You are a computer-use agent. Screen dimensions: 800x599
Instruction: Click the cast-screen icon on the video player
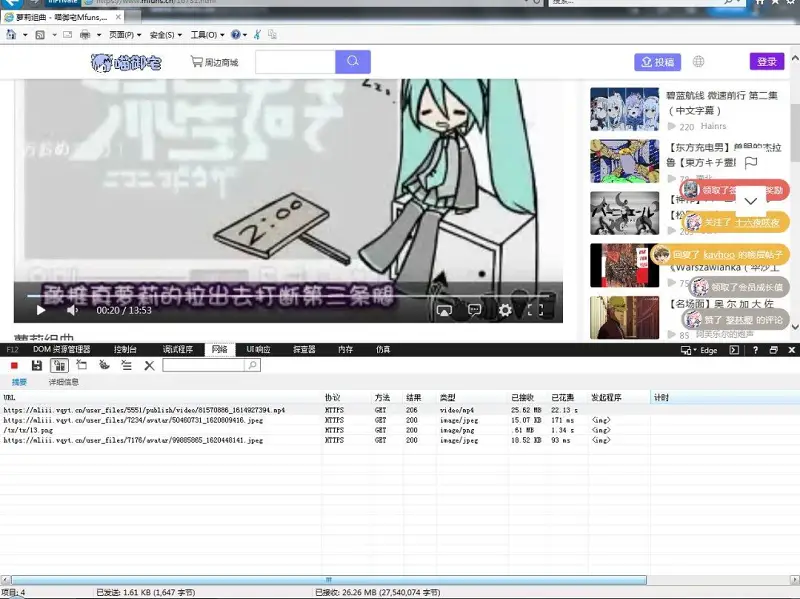click(x=444, y=310)
